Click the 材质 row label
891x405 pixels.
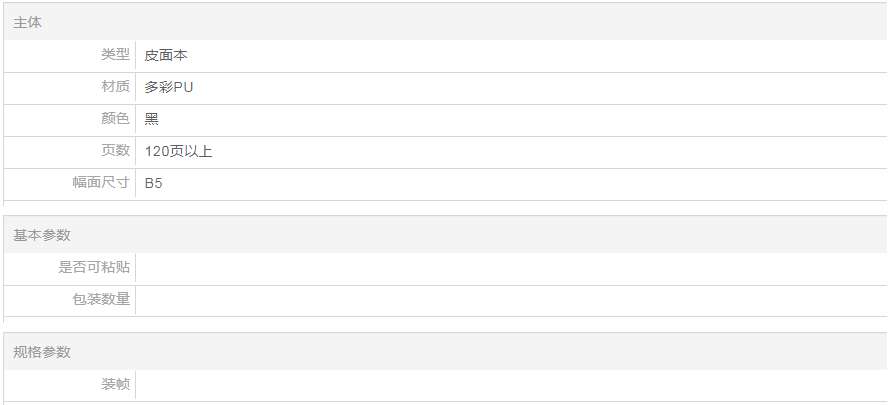115,87
